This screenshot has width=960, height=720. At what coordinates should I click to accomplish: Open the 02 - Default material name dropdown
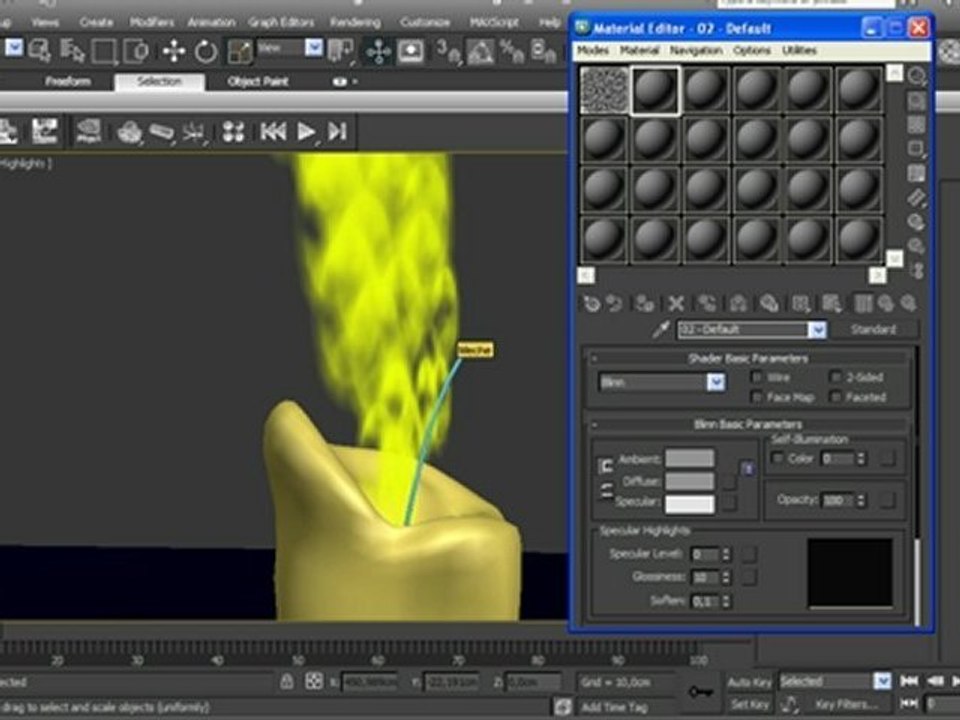[817, 330]
